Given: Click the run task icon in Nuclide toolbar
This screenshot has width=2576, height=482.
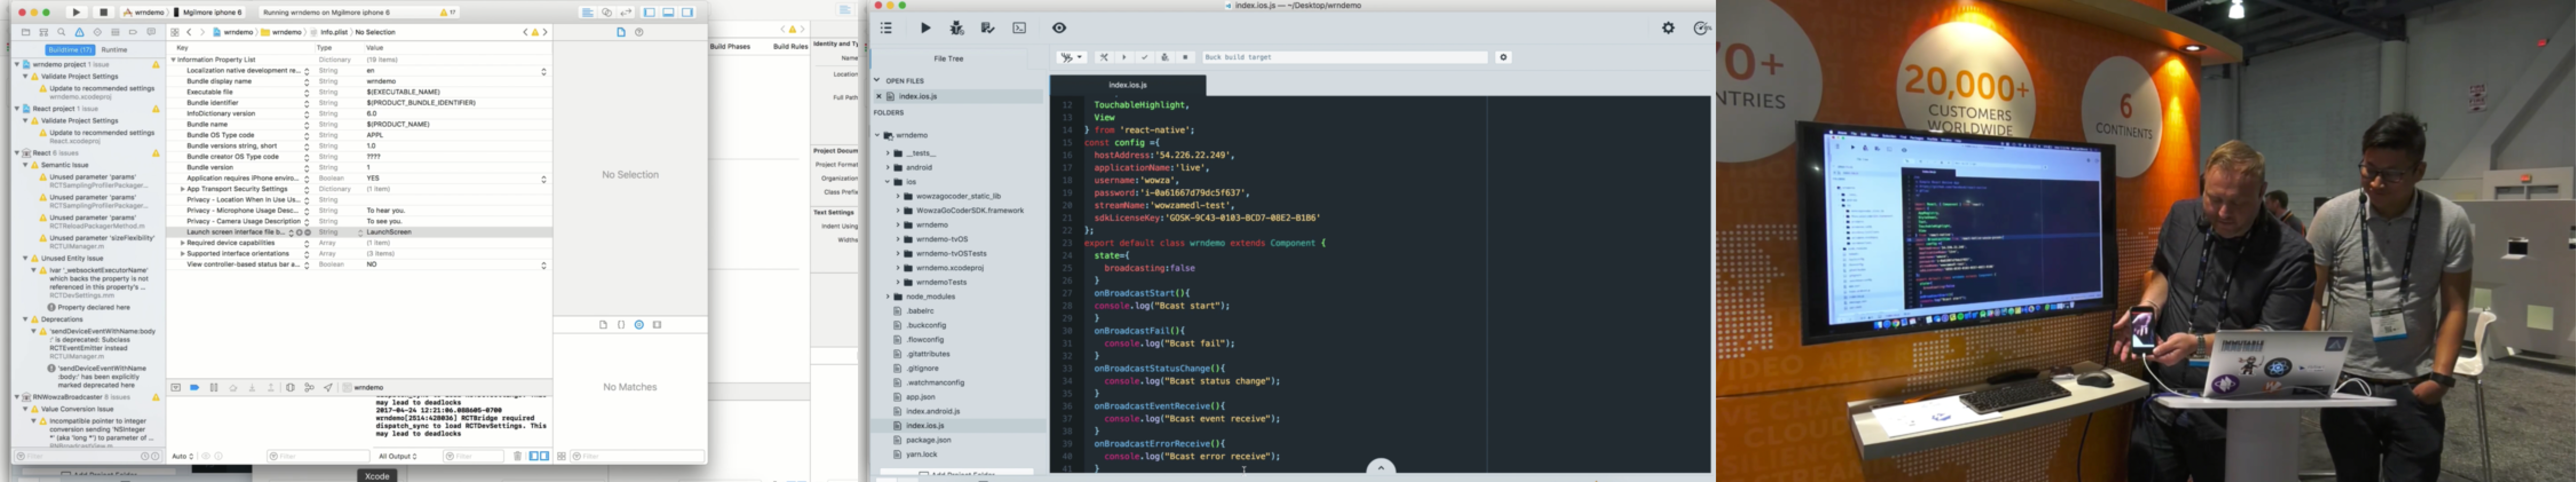Looking at the screenshot, I should (x=926, y=28).
